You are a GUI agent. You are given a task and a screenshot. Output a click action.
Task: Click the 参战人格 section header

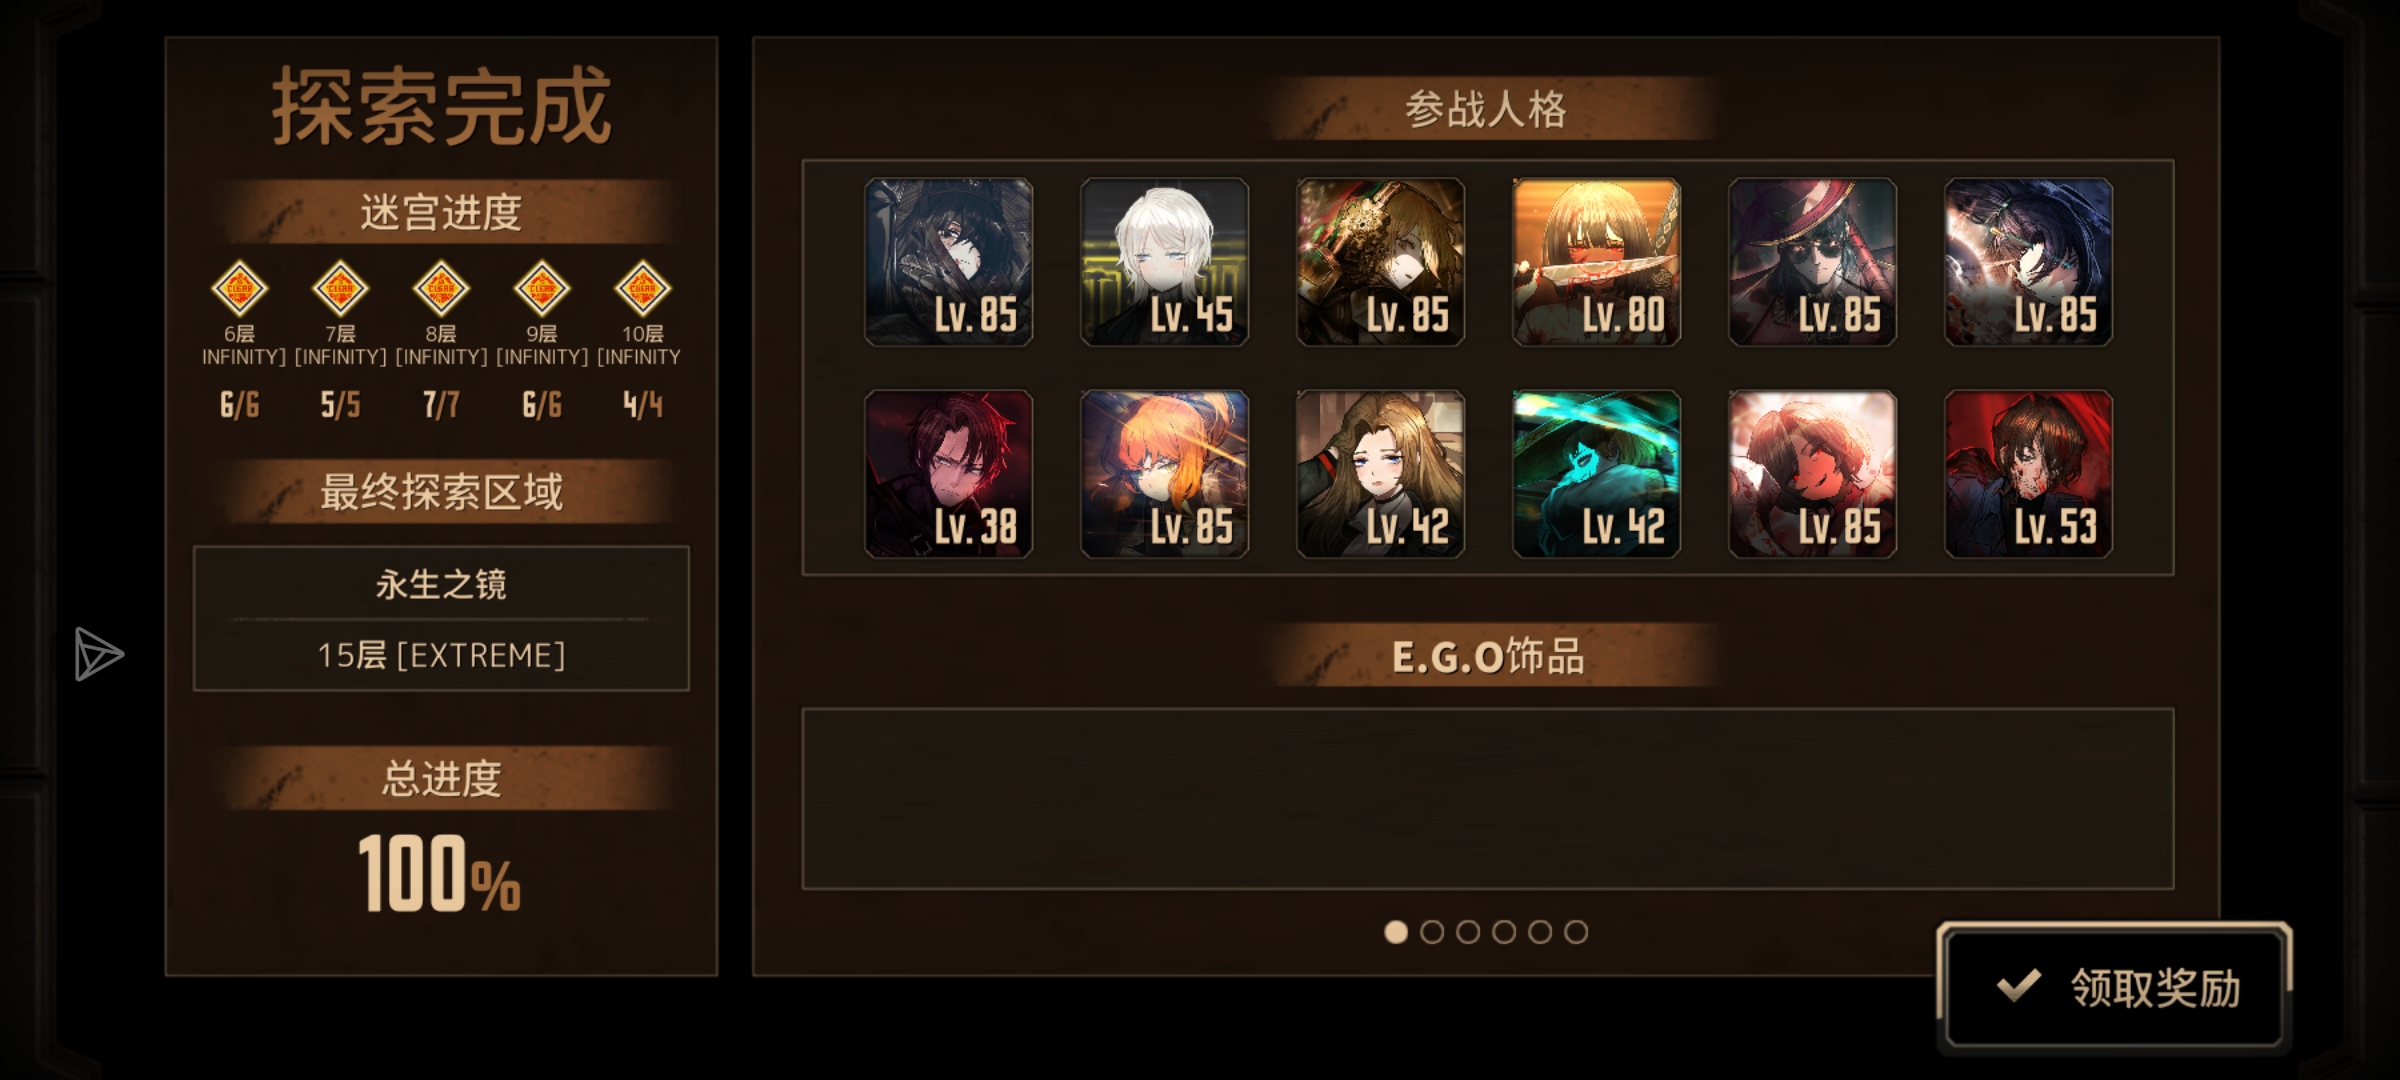pos(1487,109)
